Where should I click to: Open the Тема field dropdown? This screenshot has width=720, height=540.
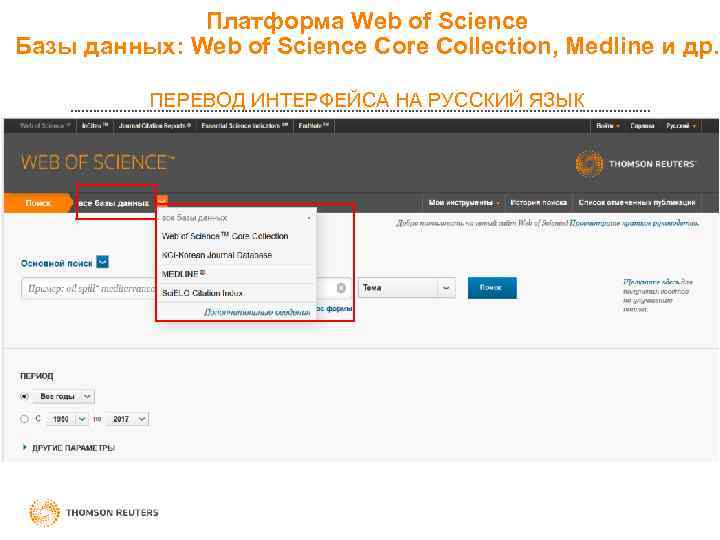(x=407, y=288)
